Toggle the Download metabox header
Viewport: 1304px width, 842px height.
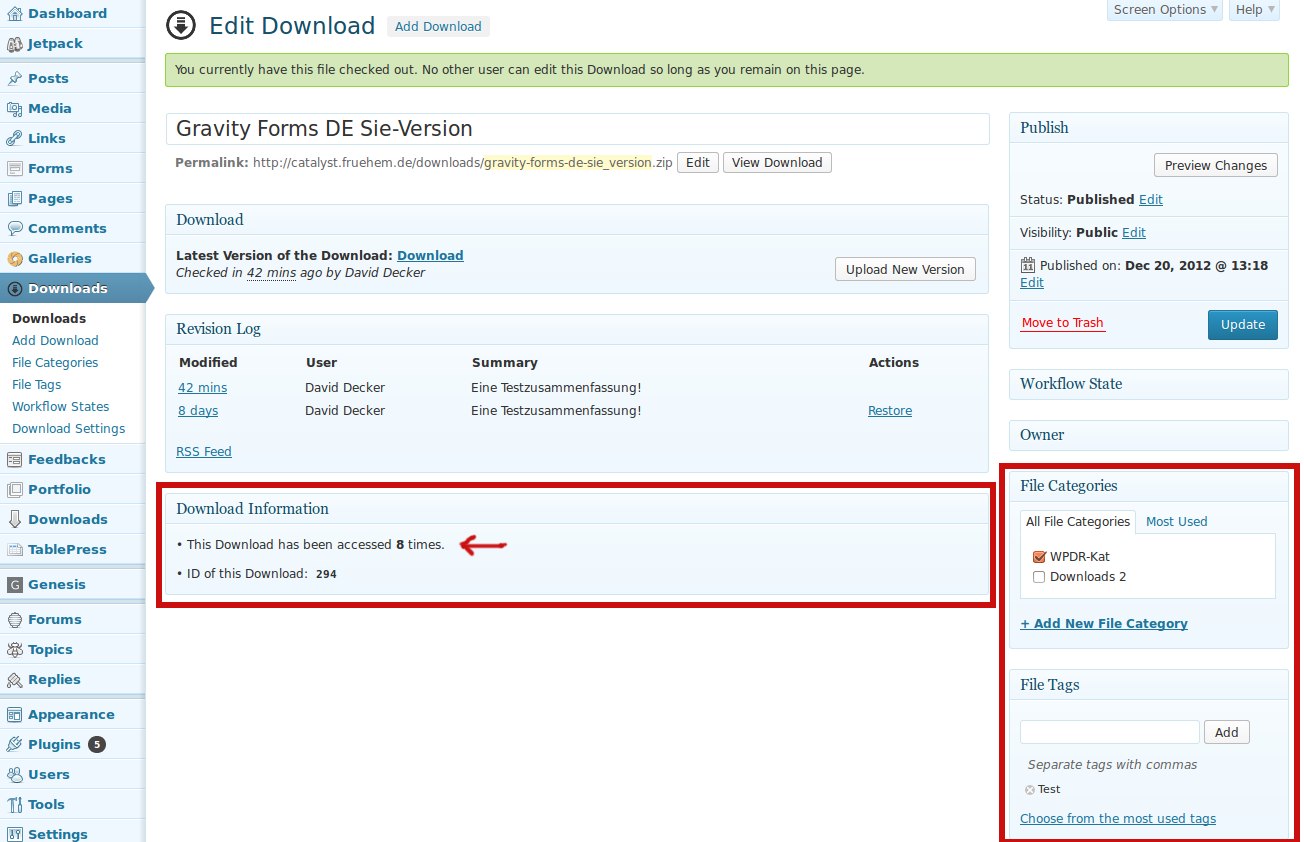click(577, 220)
